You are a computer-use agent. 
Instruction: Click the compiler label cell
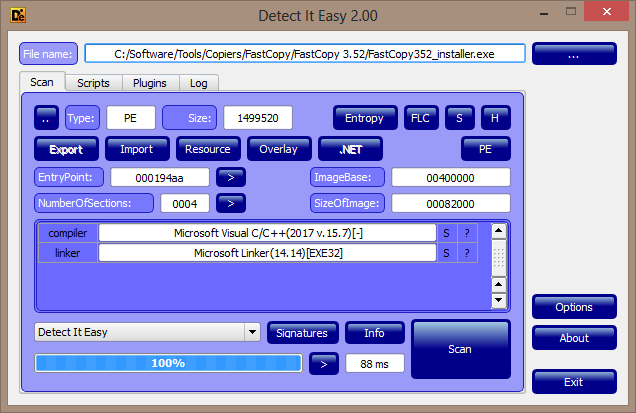point(68,233)
